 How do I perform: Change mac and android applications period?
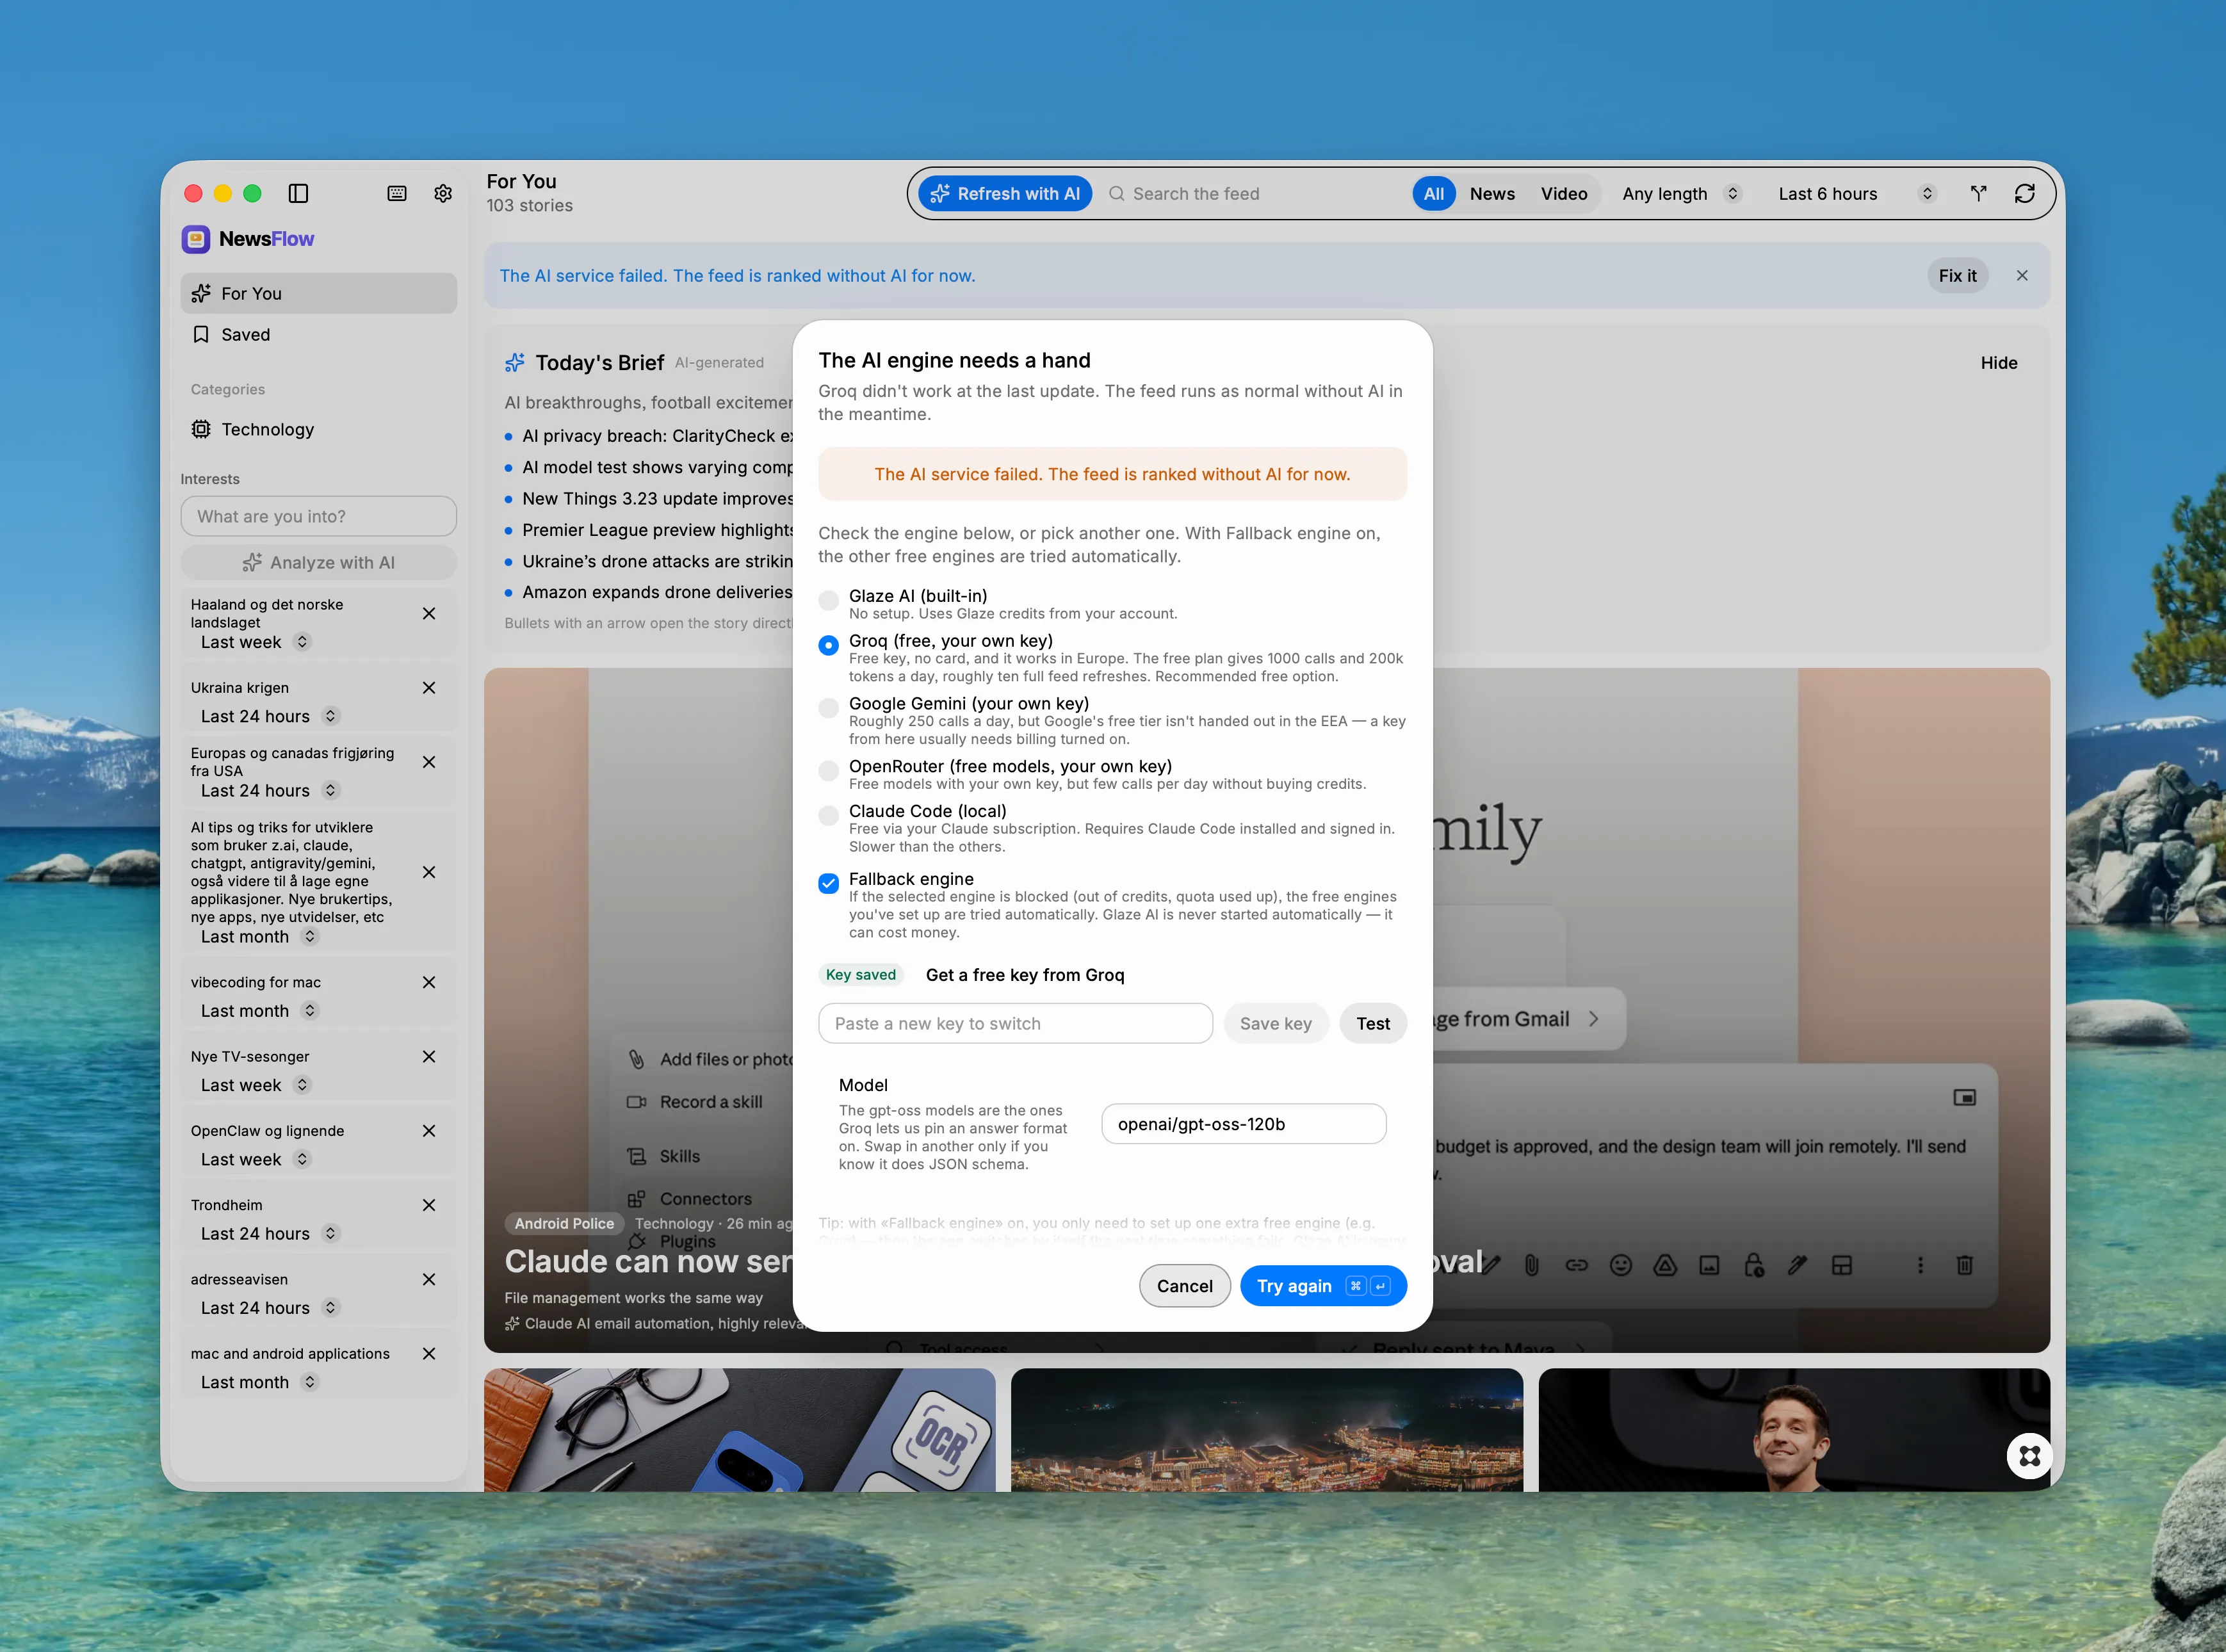[x=260, y=1382]
